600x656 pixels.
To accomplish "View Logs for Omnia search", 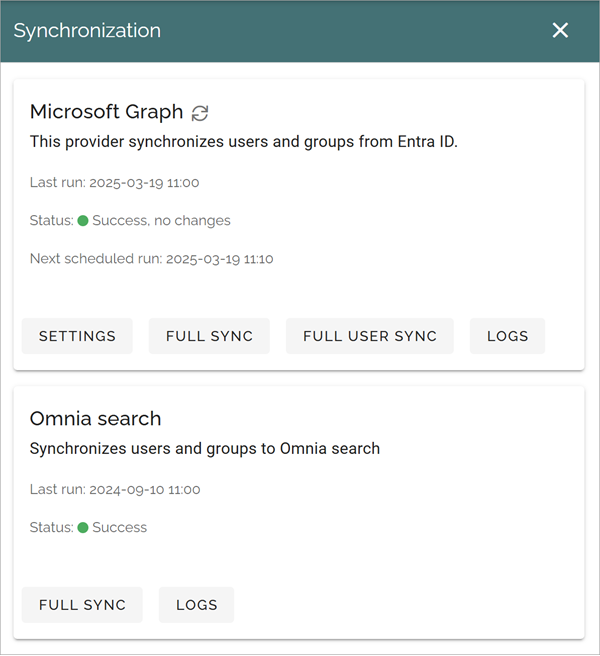I will tap(196, 605).
